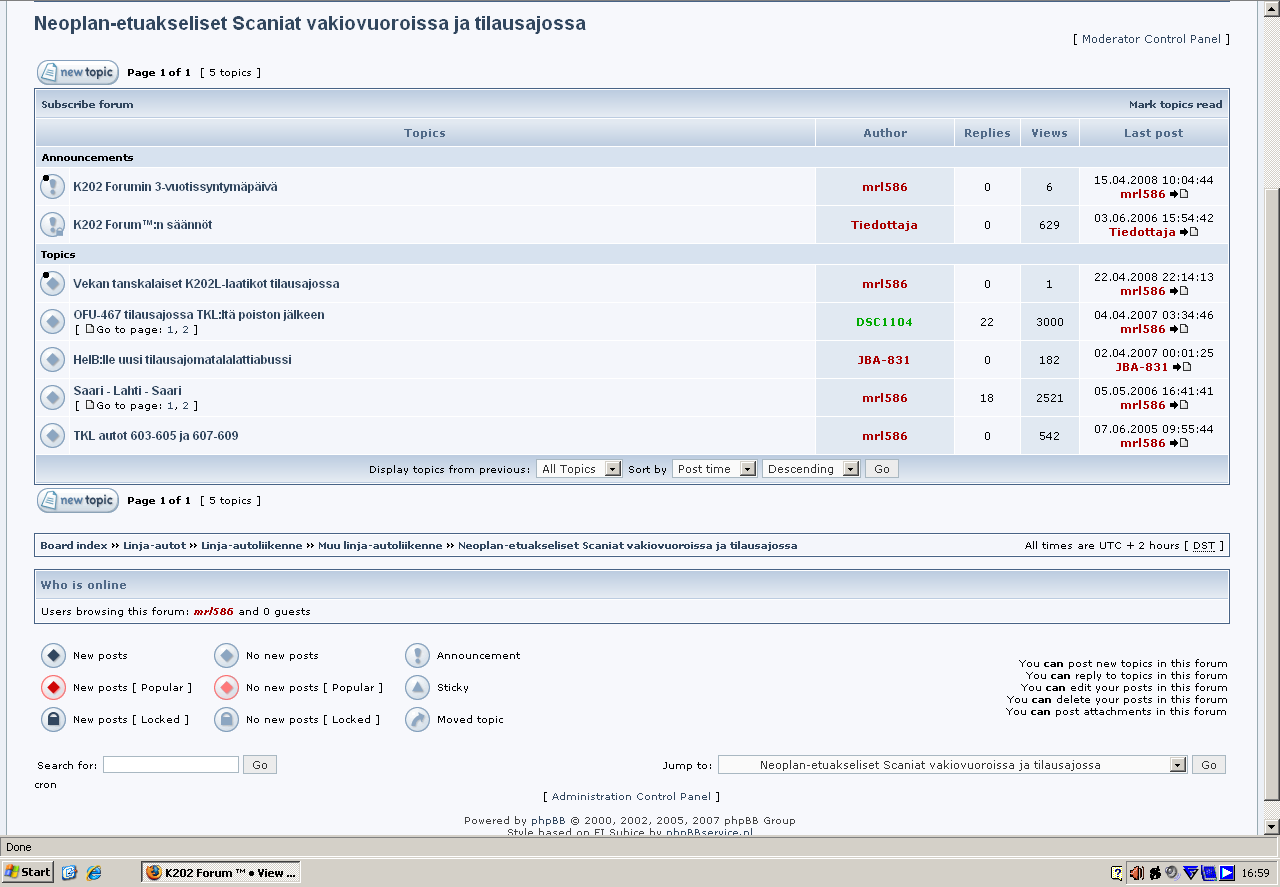Viewport: 1280px width, 887px height.
Task: Click help question mark tray icon
Action: coord(1118,873)
